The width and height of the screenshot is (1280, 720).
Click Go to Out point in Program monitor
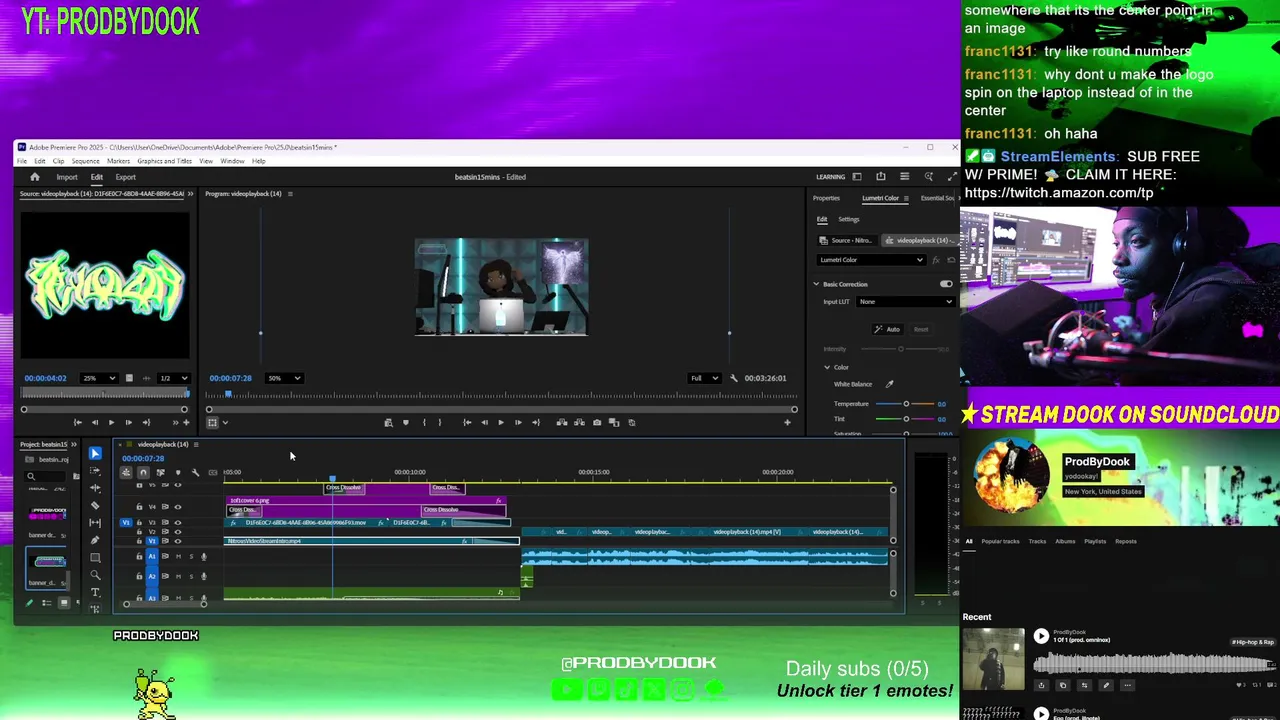coord(535,422)
